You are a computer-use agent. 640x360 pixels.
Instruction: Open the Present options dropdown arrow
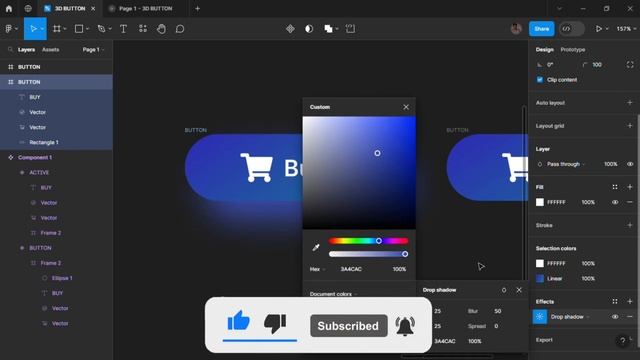pyautogui.click(x=607, y=29)
